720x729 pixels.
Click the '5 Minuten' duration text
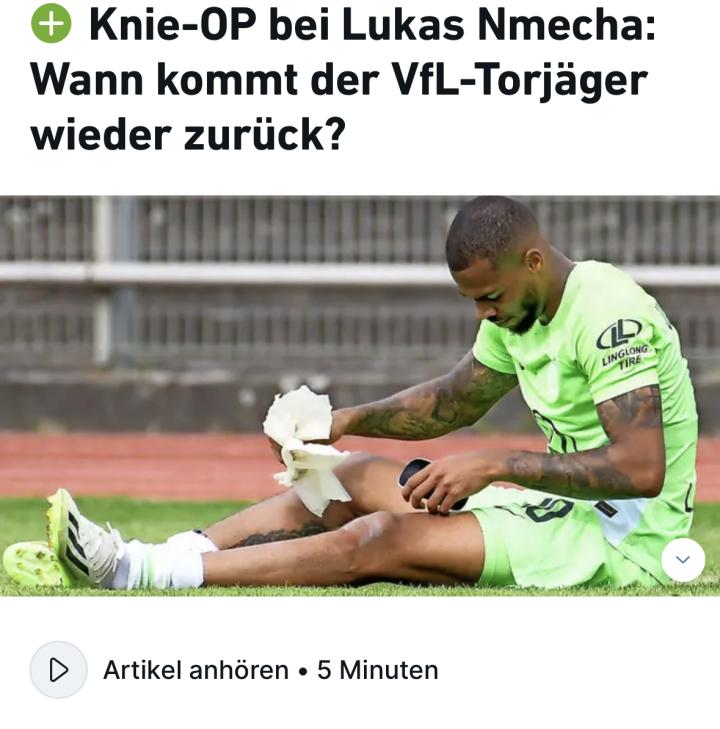[377, 670]
